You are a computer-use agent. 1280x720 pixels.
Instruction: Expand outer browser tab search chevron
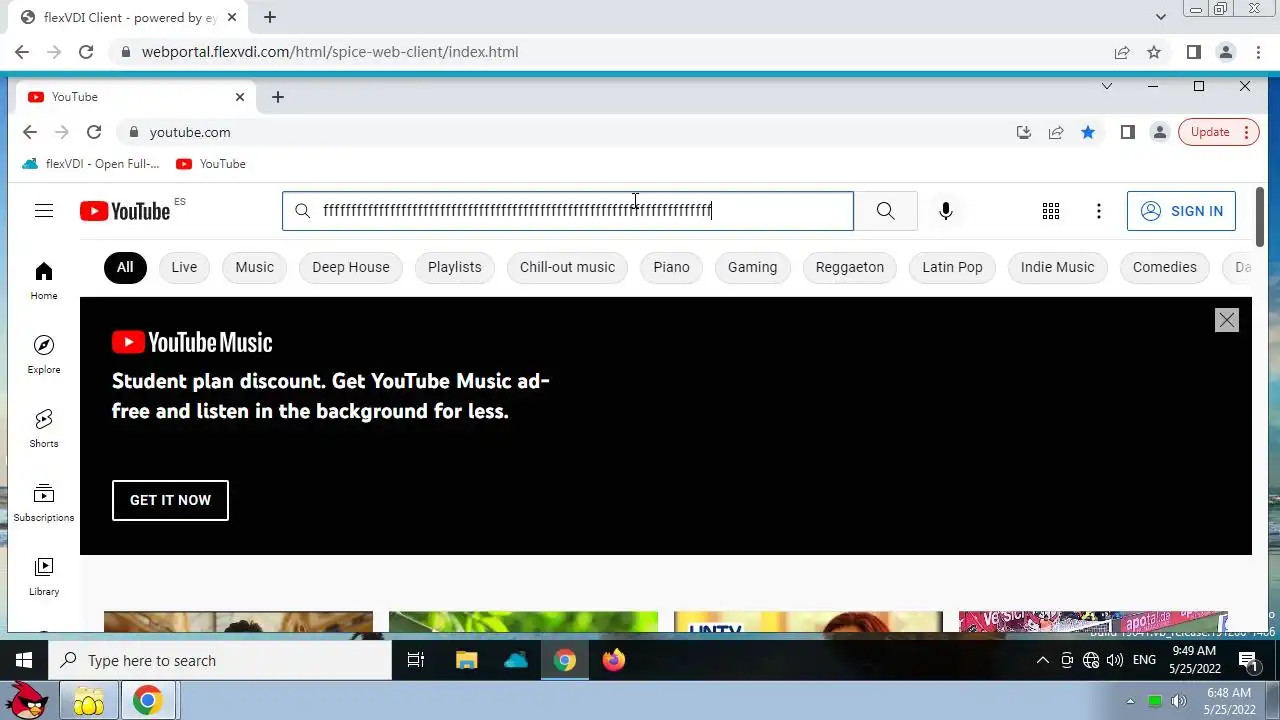coord(1160,17)
